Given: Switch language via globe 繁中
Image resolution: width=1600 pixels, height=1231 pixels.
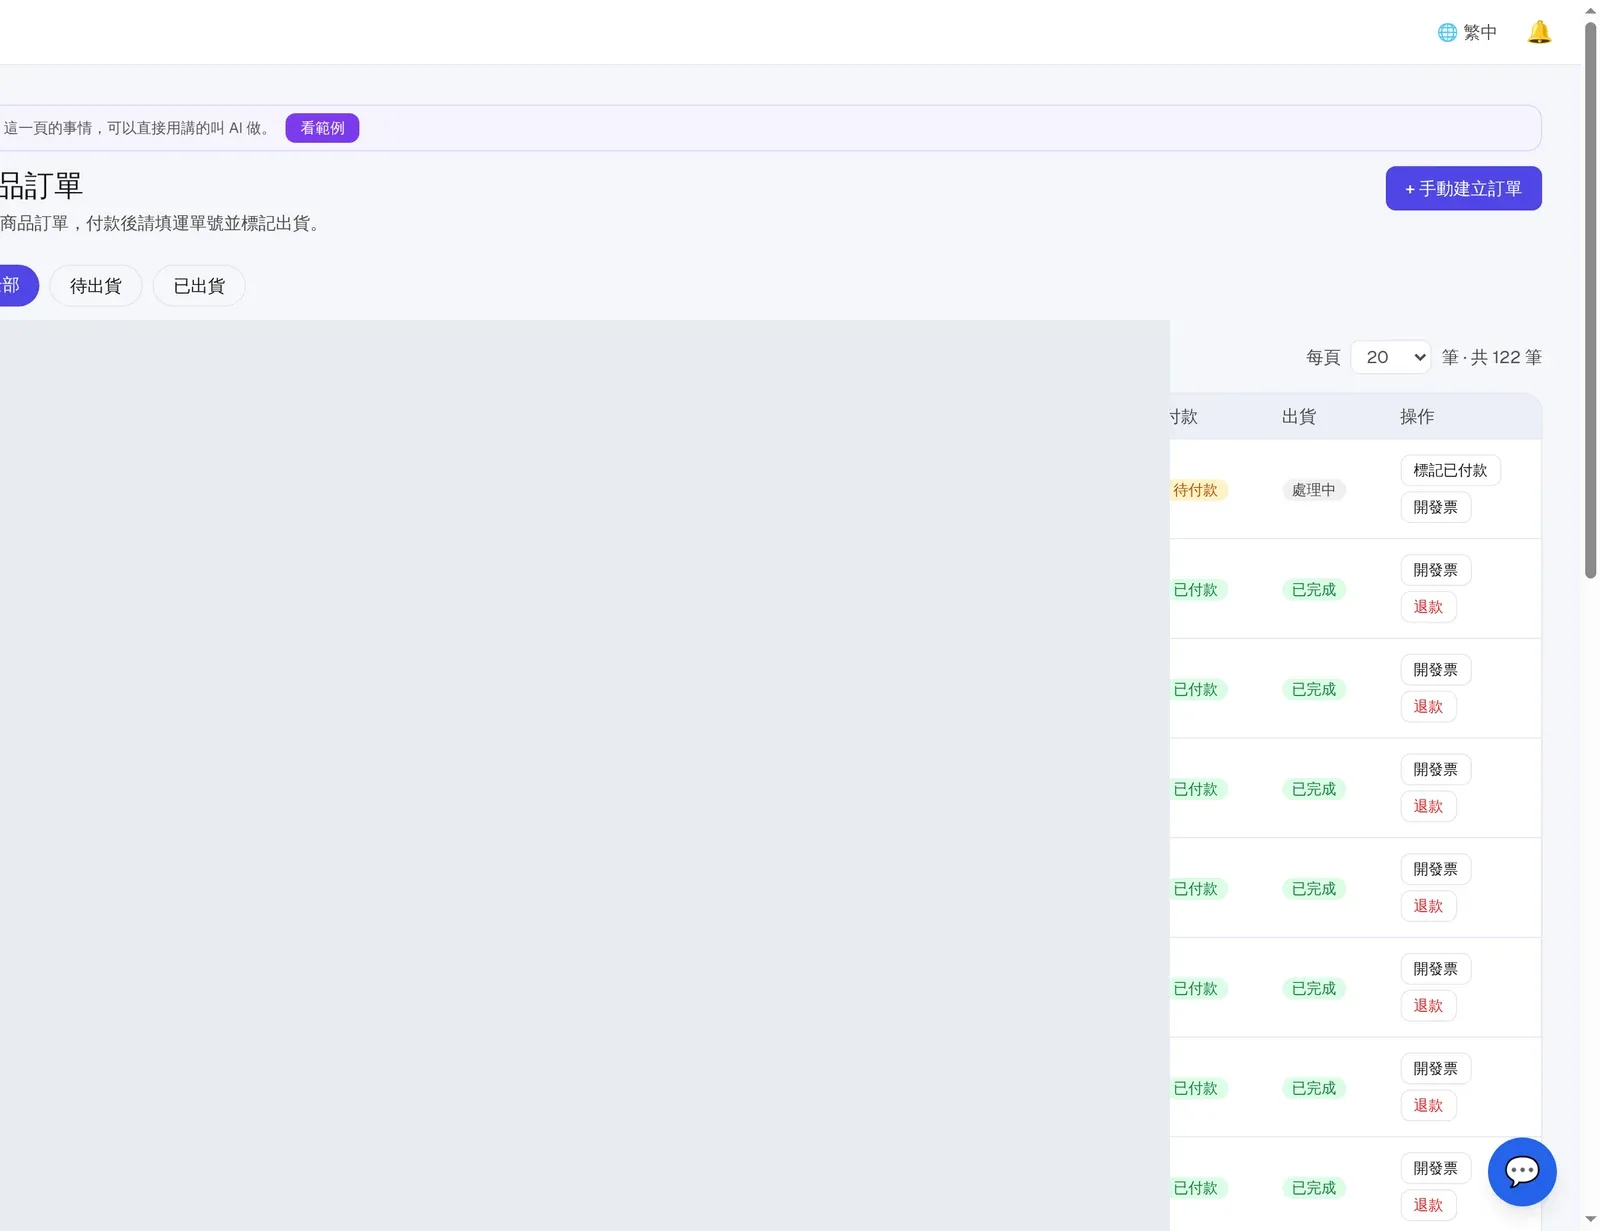Looking at the screenshot, I should pyautogui.click(x=1467, y=32).
